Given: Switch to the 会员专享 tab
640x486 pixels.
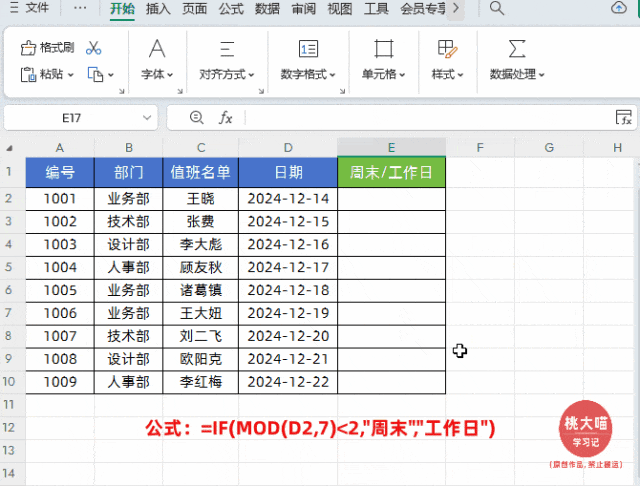Looking at the screenshot, I should click(423, 8).
